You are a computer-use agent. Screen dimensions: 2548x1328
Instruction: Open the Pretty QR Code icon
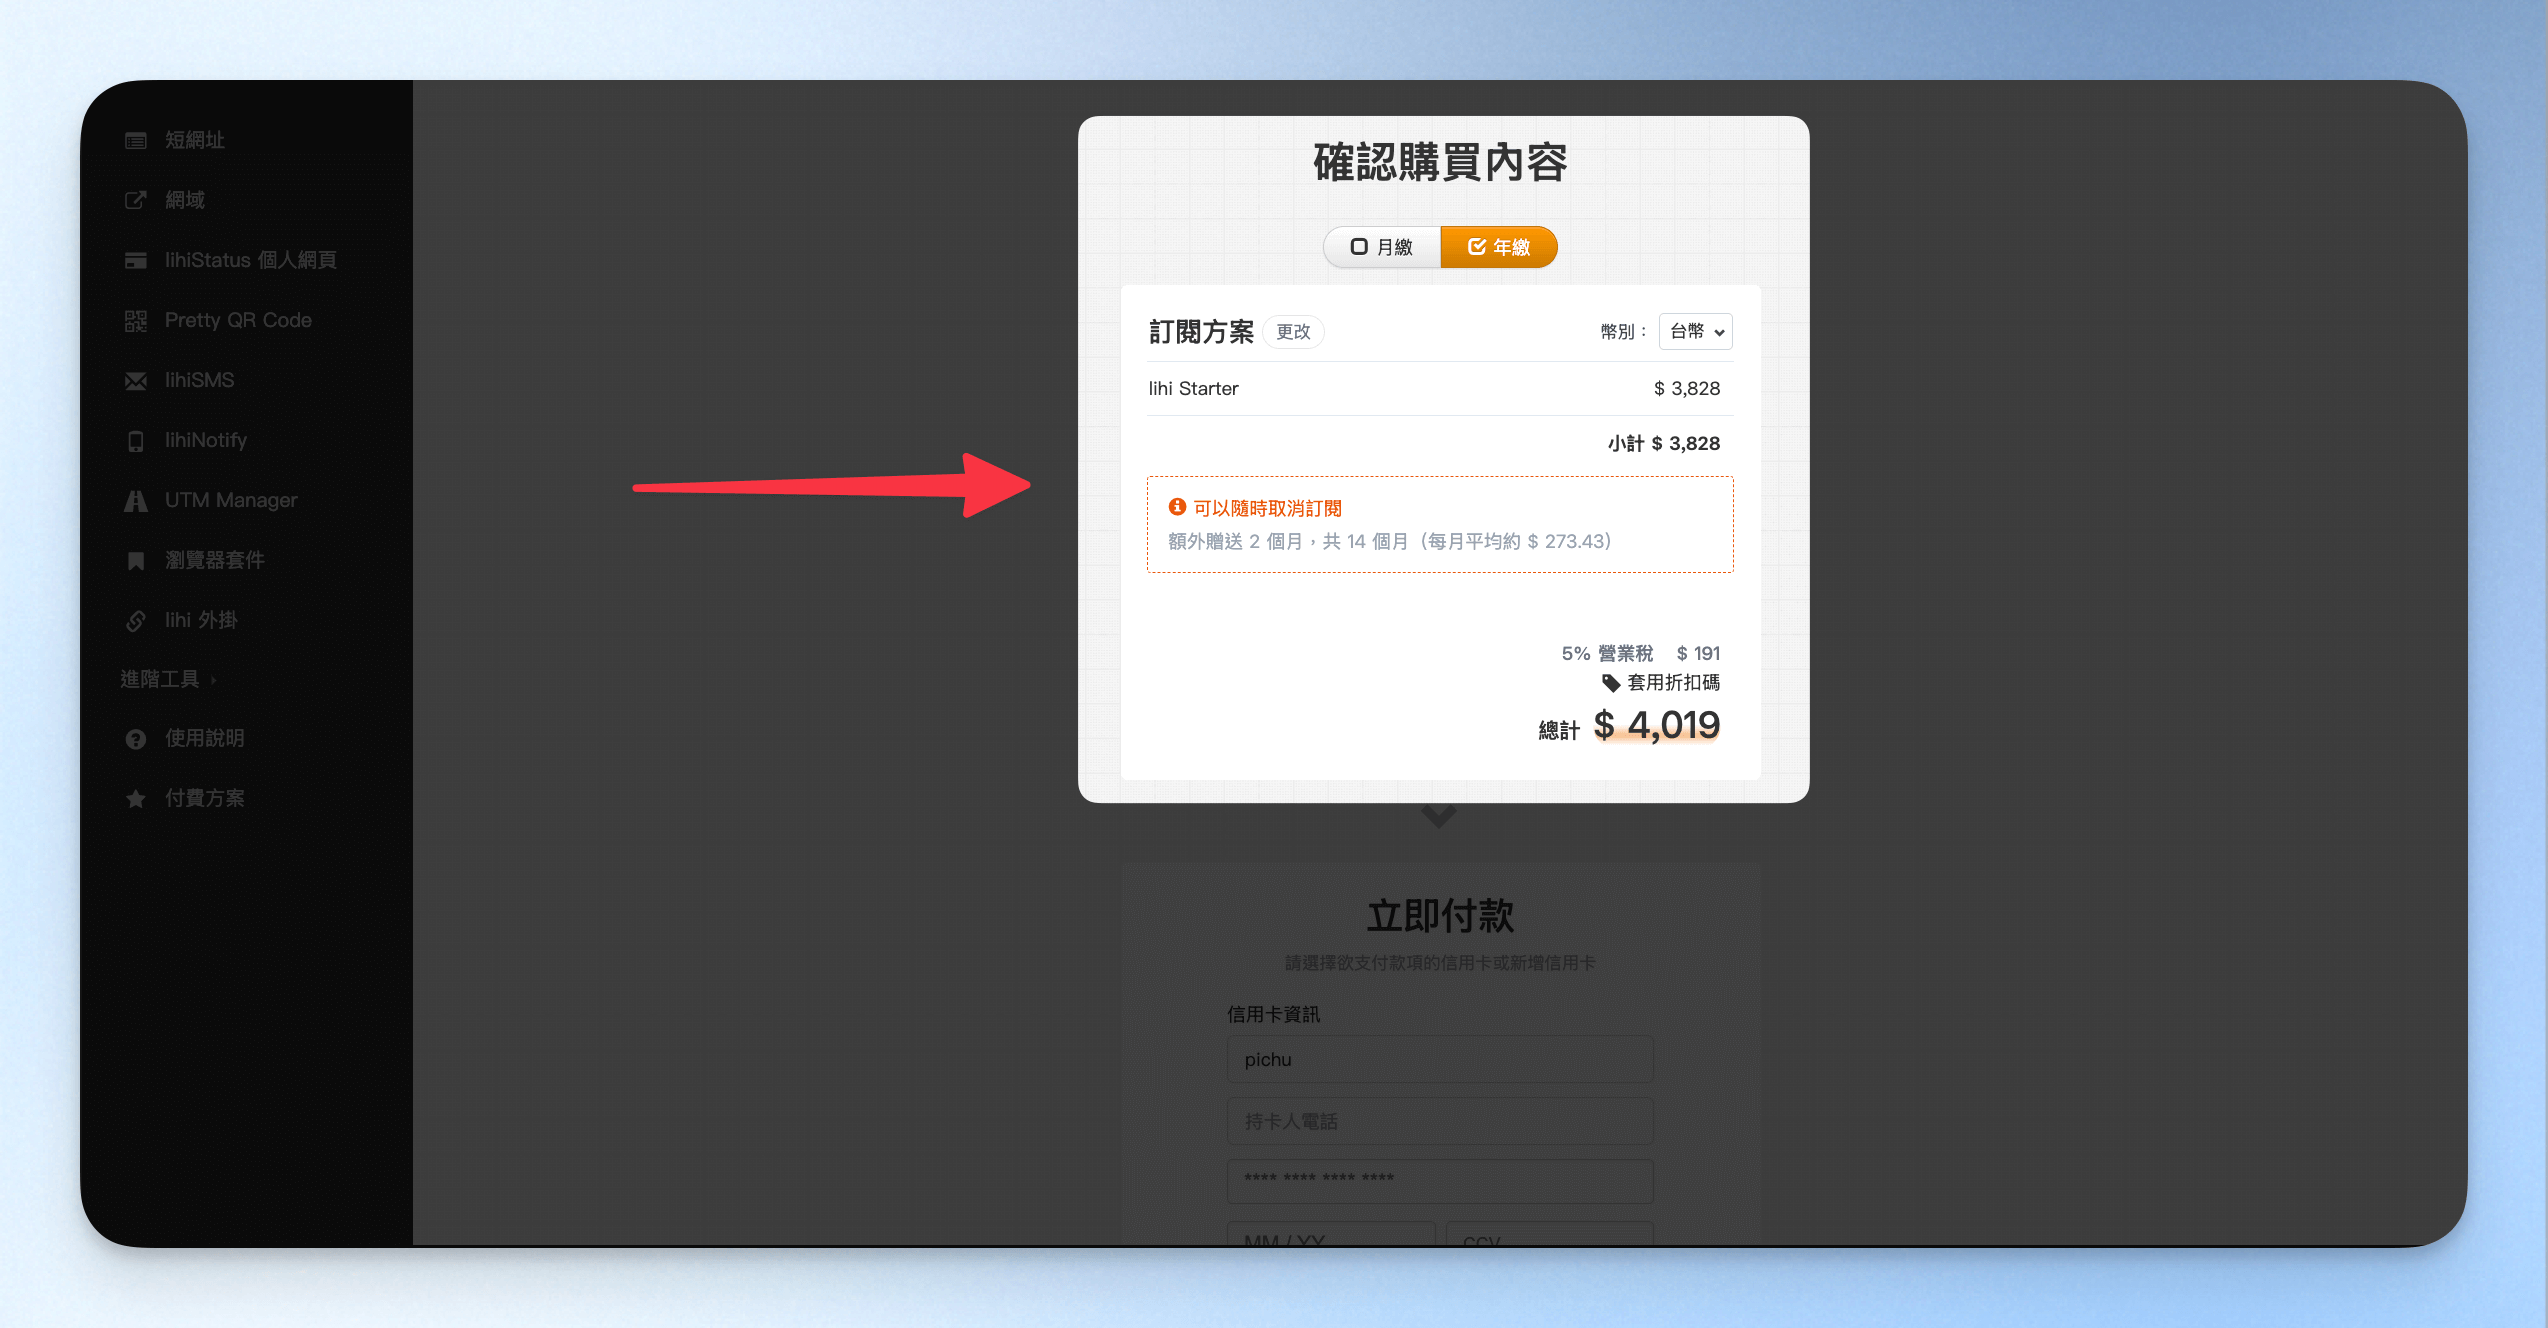[x=136, y=321]
